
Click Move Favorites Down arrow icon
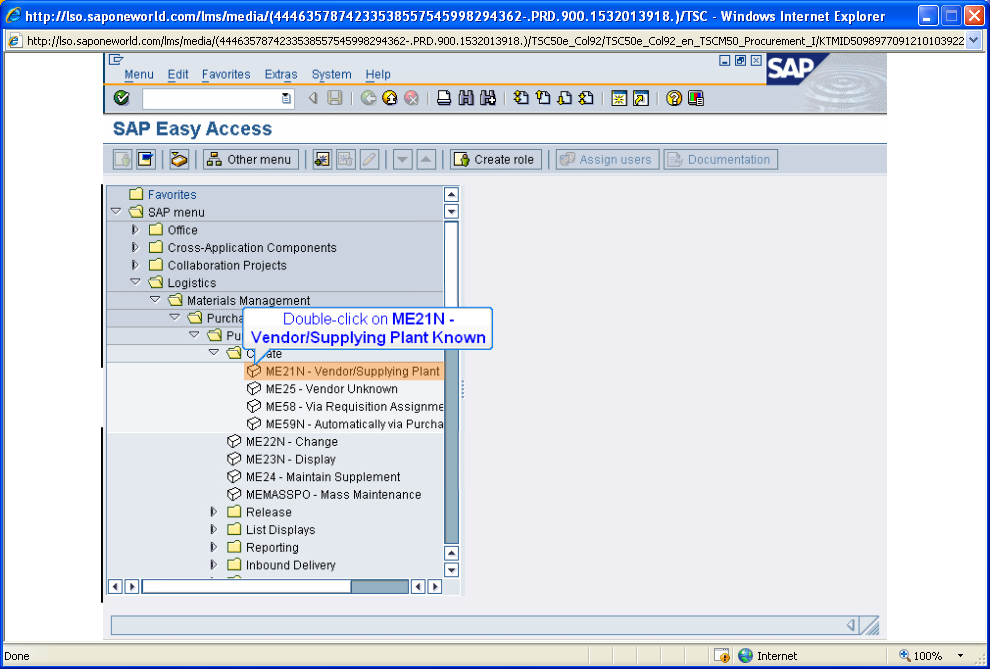[x=403, y=160]
